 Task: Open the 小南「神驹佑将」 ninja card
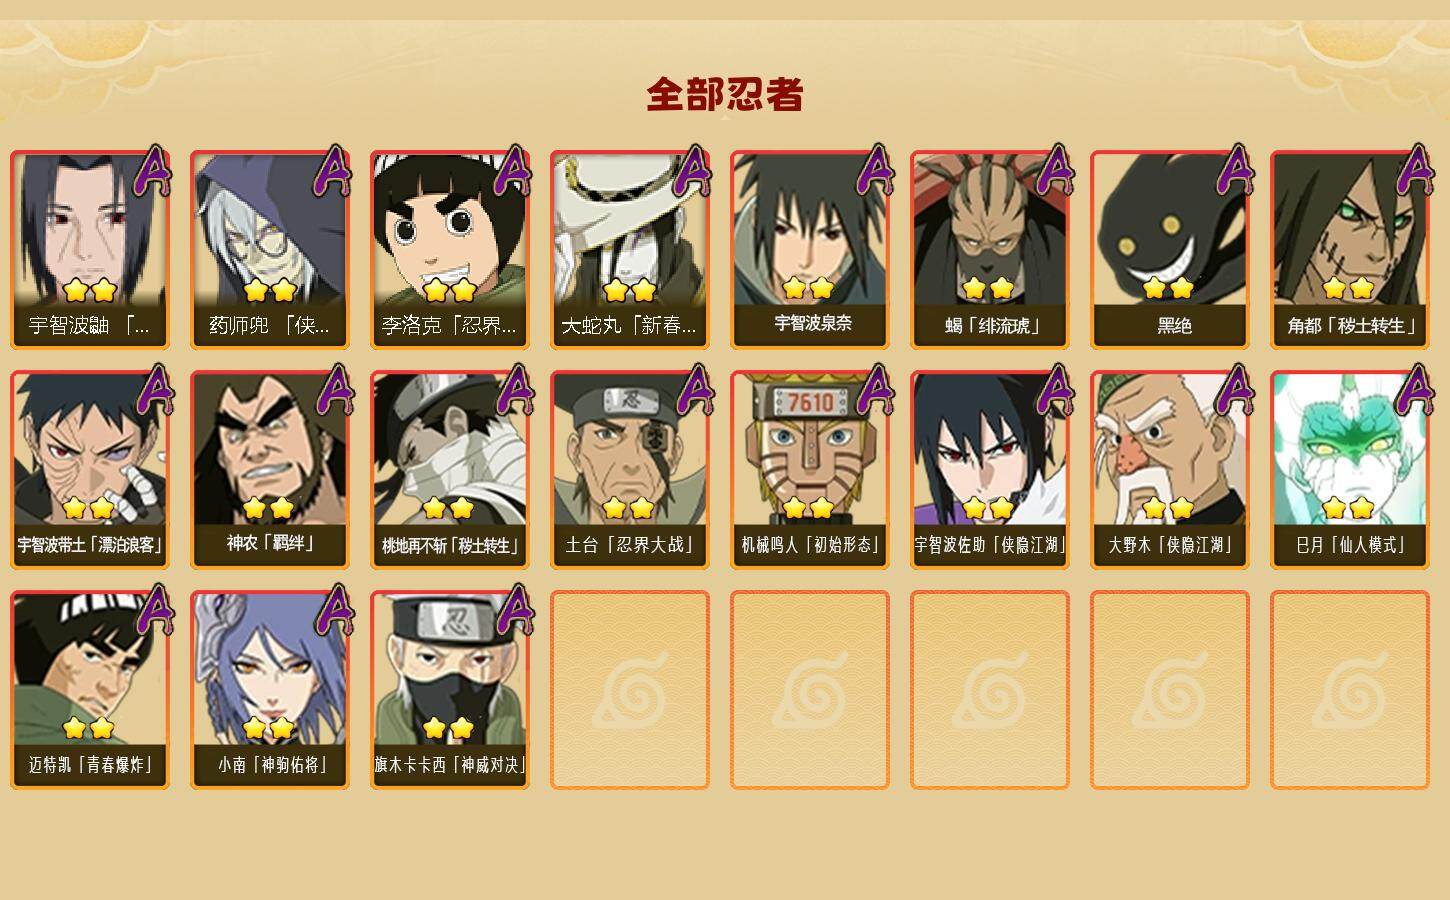click(x=269, y=690)
